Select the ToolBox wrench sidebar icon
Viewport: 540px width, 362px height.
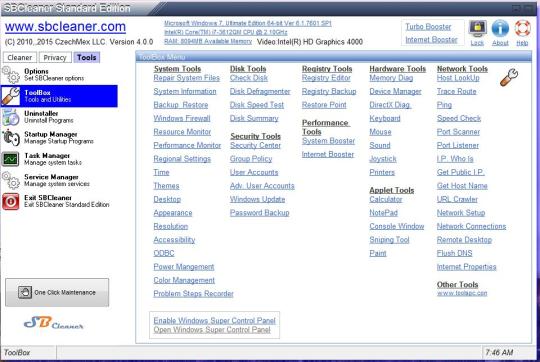(11, 96)
